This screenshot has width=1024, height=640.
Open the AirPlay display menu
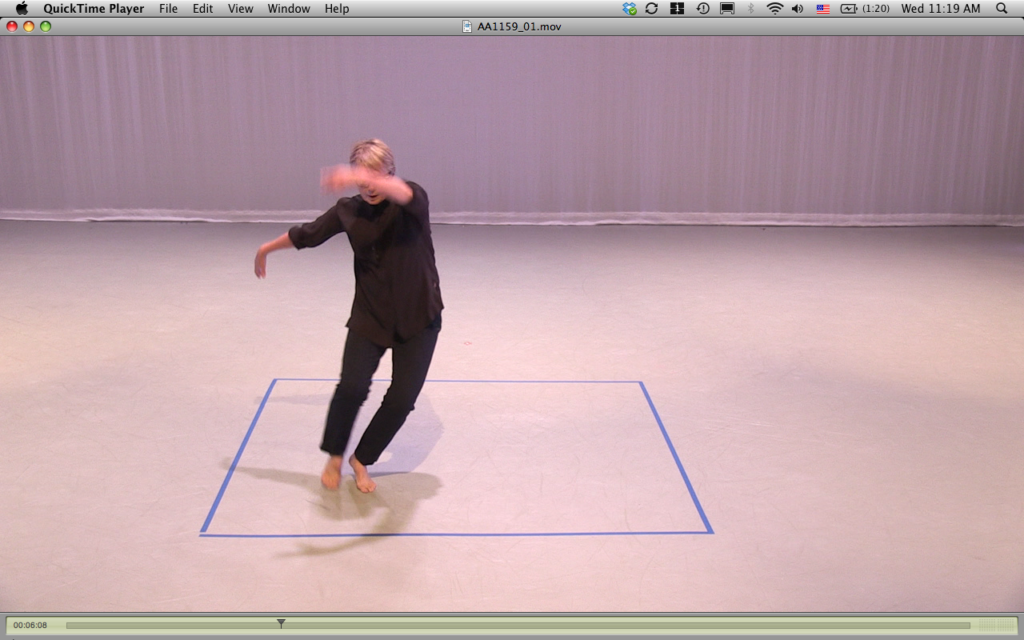[727, 8]
